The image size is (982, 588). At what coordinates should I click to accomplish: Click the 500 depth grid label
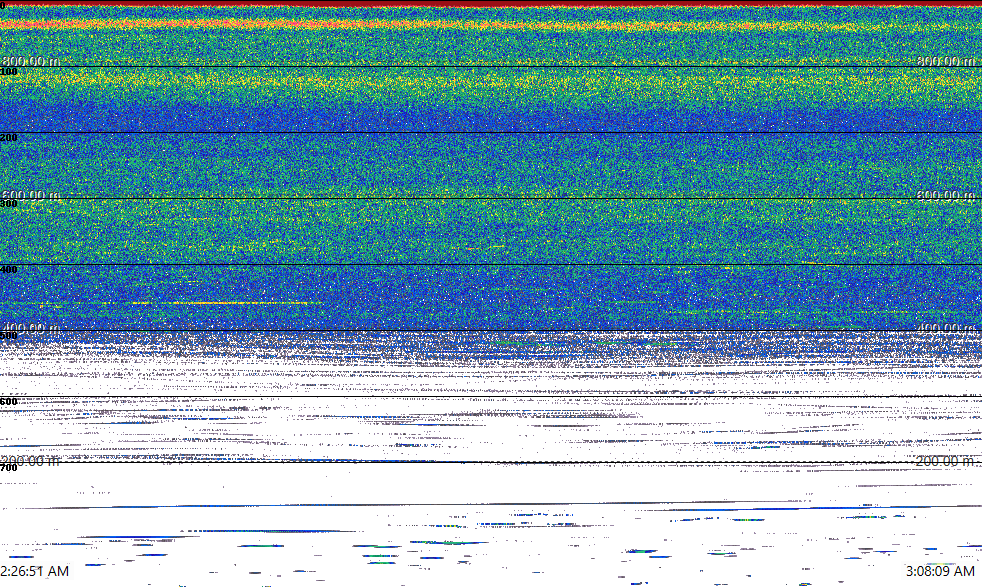[9, 336]
